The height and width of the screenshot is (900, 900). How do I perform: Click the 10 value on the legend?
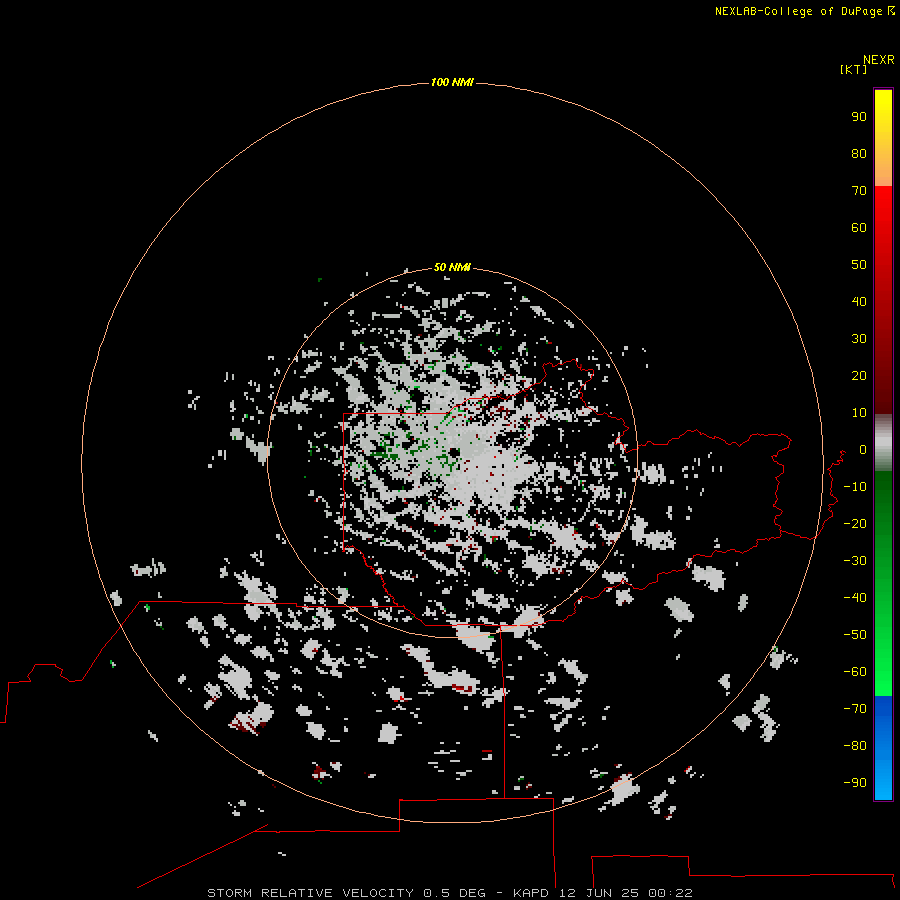[x=859, y=413]
